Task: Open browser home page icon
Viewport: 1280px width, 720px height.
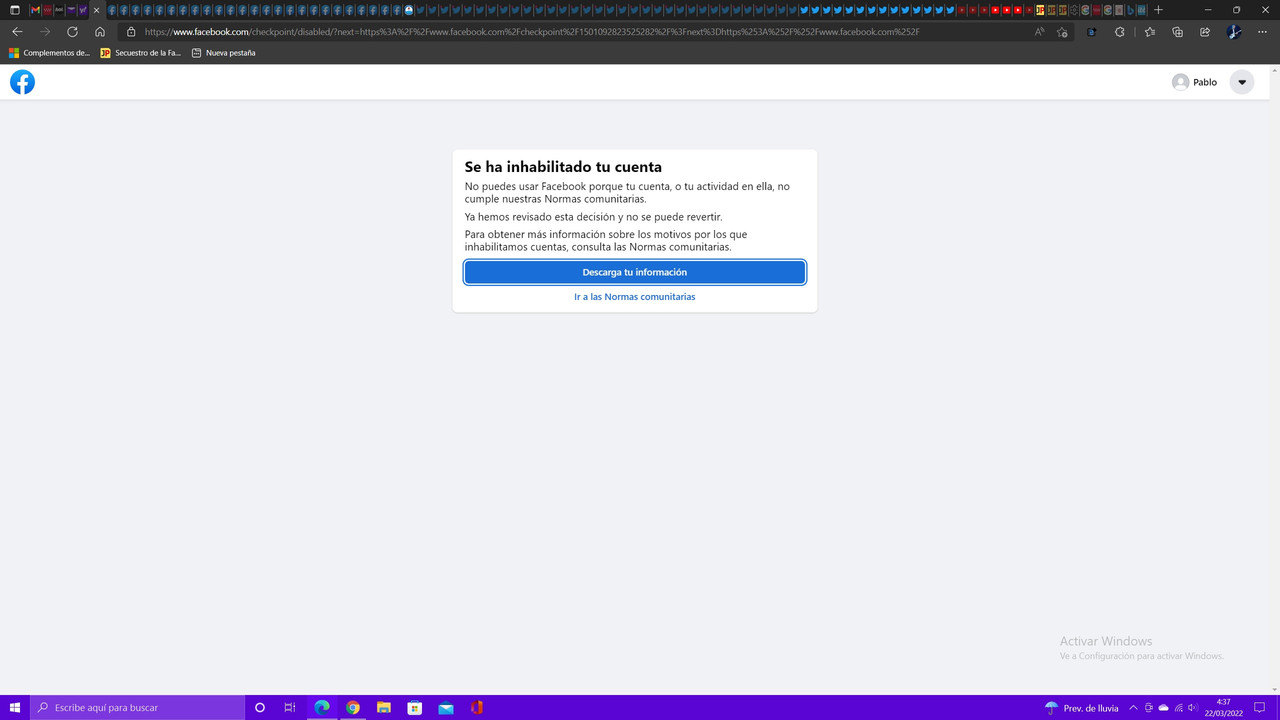Action: coord(100,32)
